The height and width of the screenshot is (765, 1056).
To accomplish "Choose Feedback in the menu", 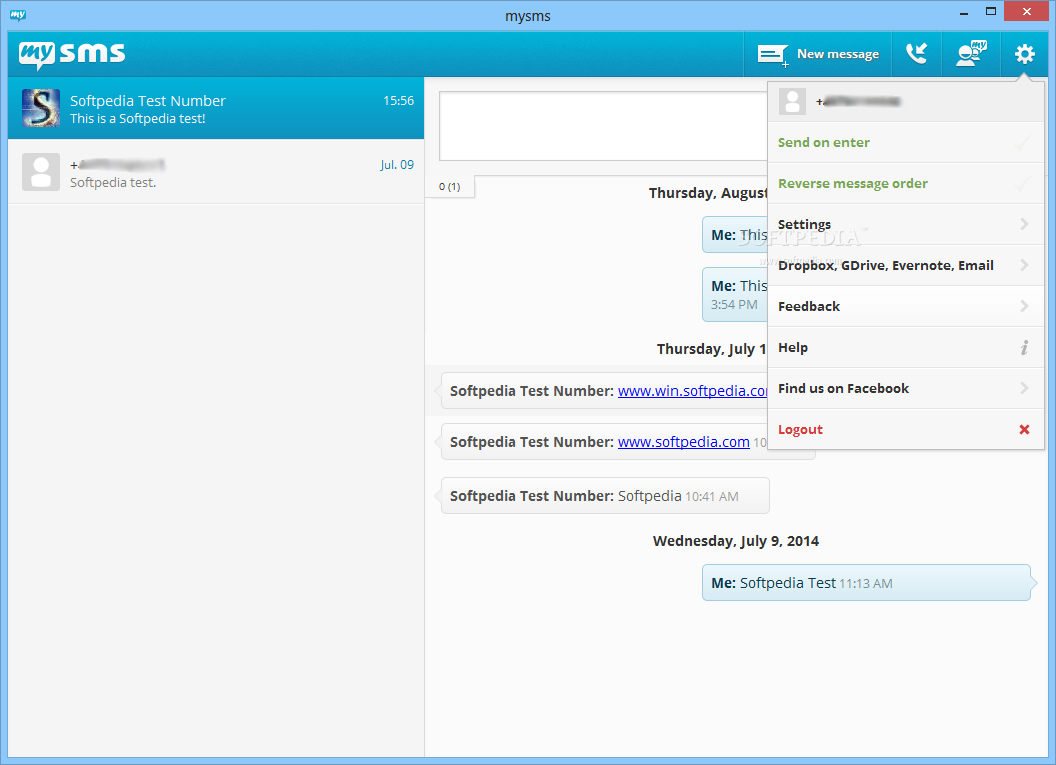I will tap(906, 307).
